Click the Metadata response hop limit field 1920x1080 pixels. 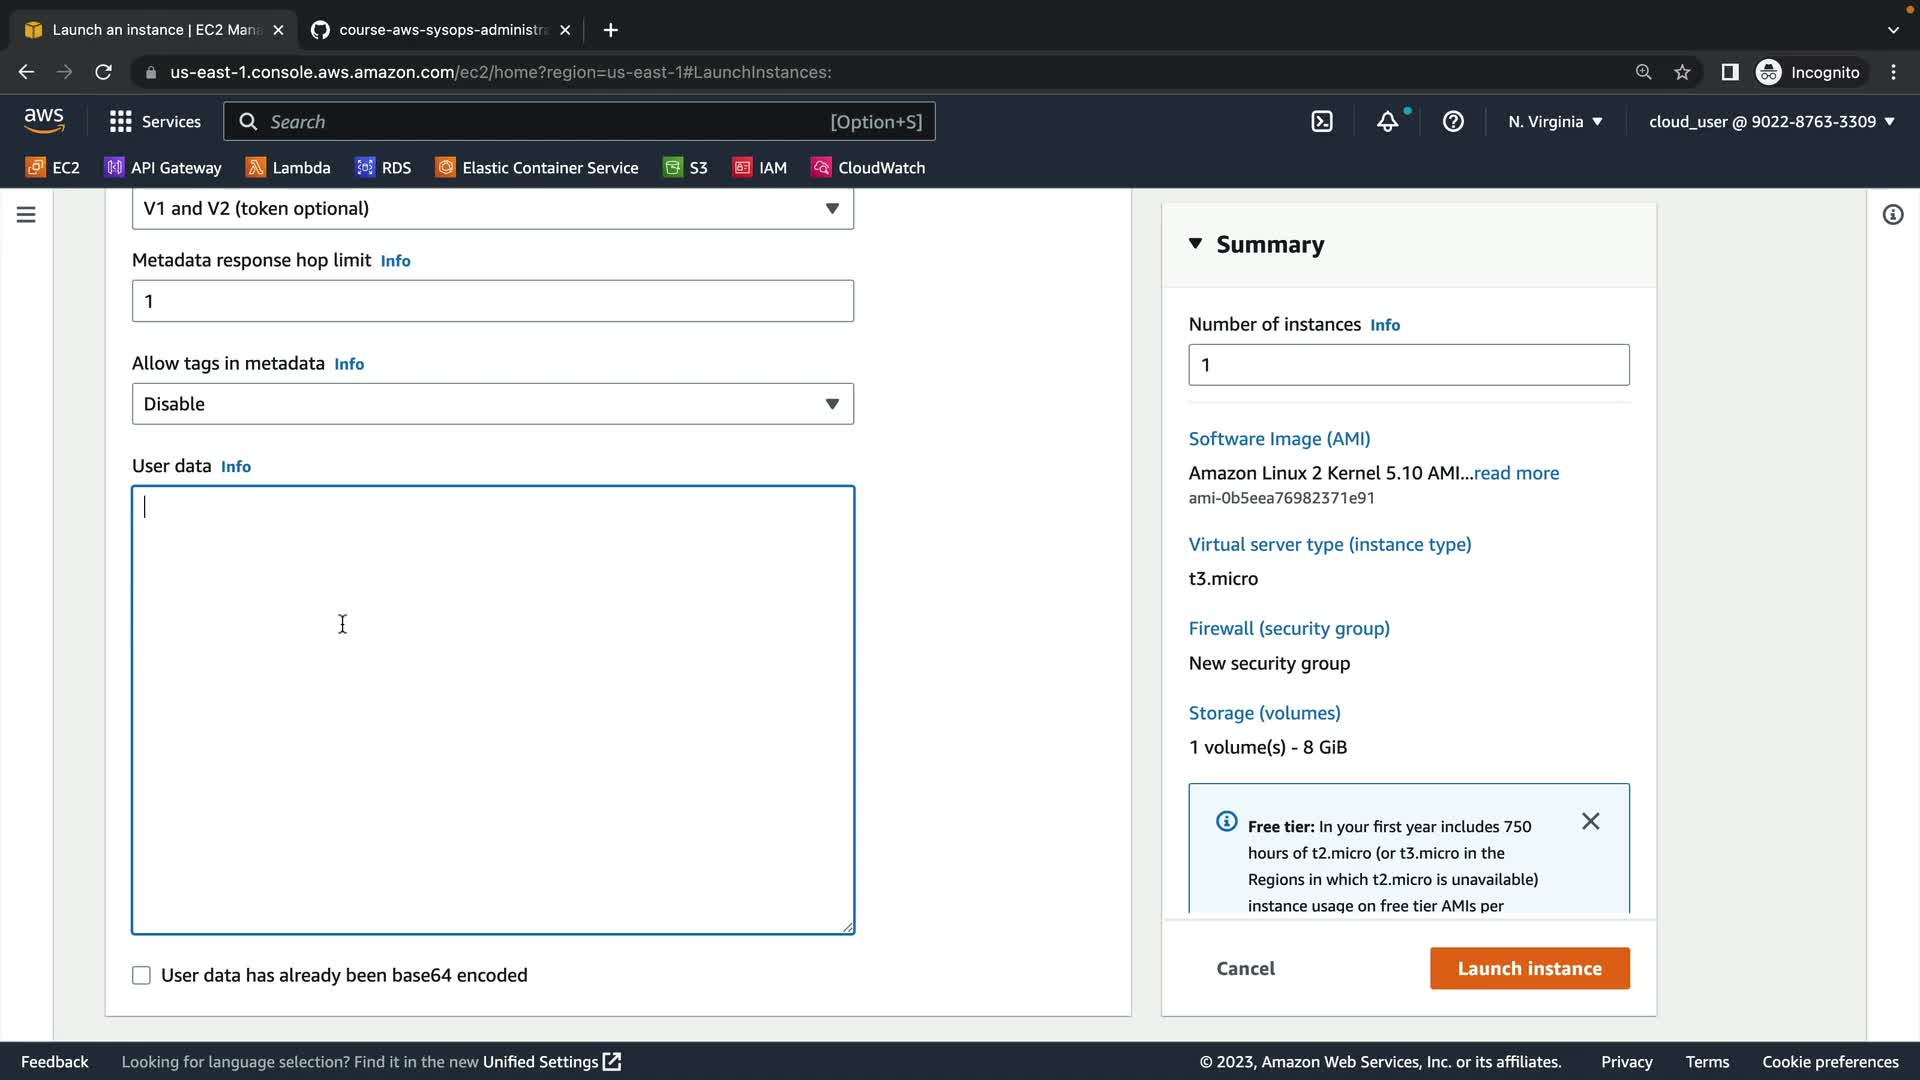492,301
